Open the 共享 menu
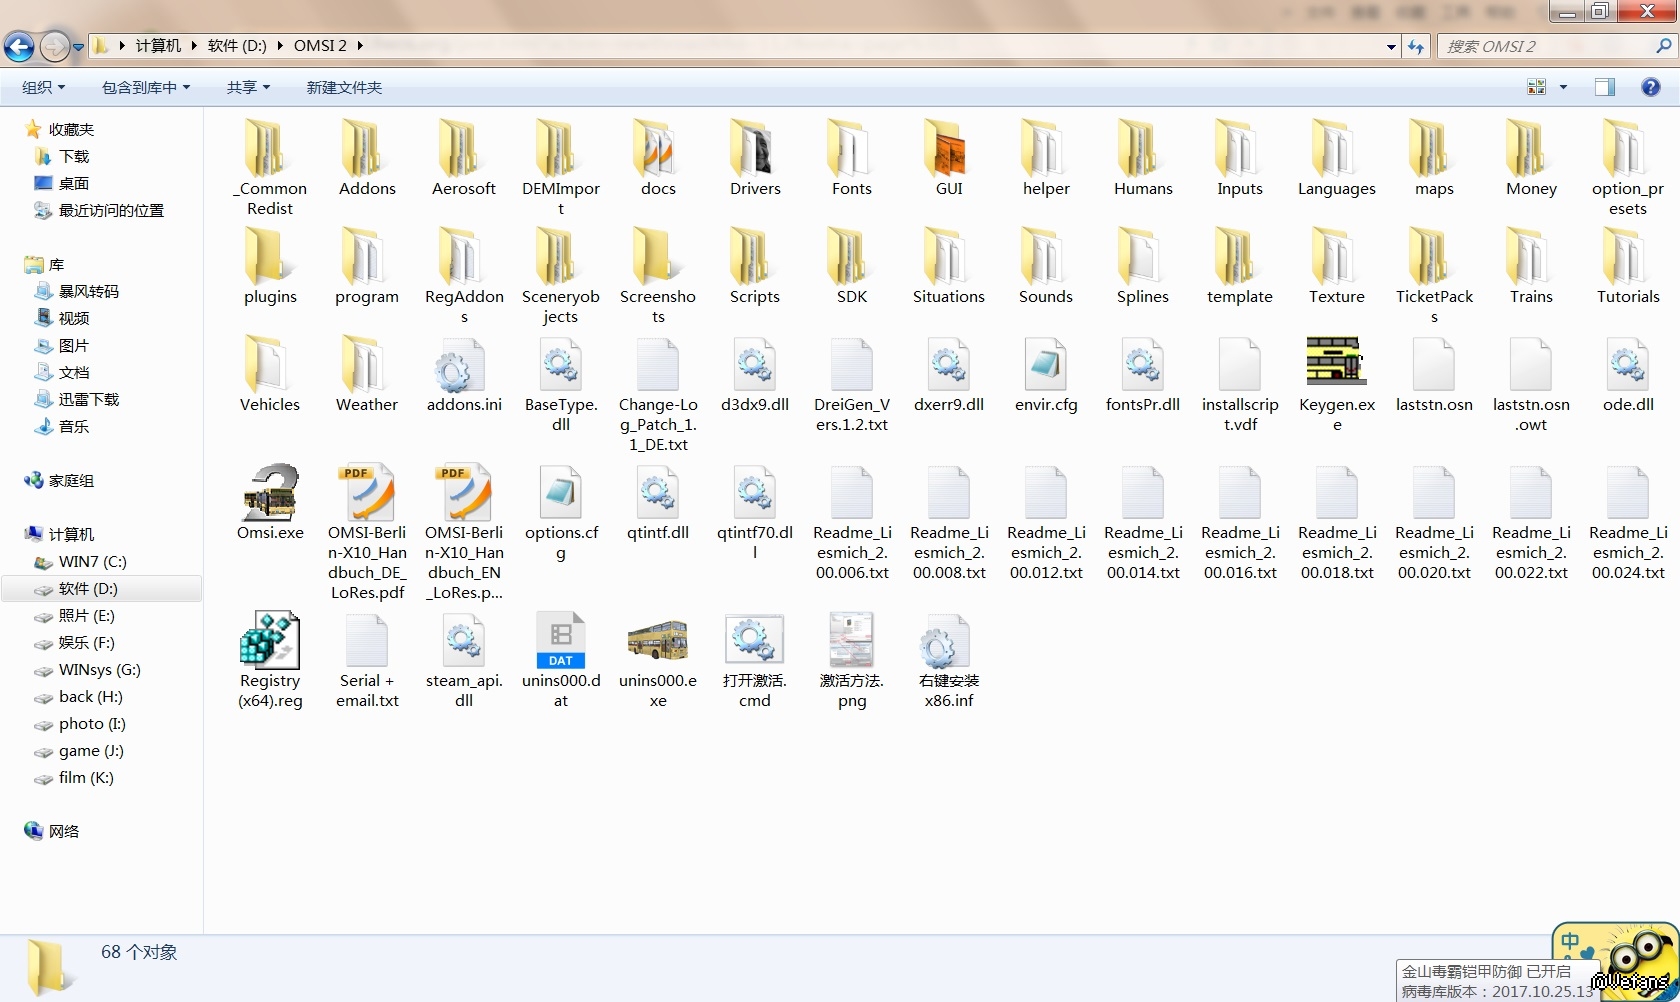The image size is (1680, 1002). 248,87
